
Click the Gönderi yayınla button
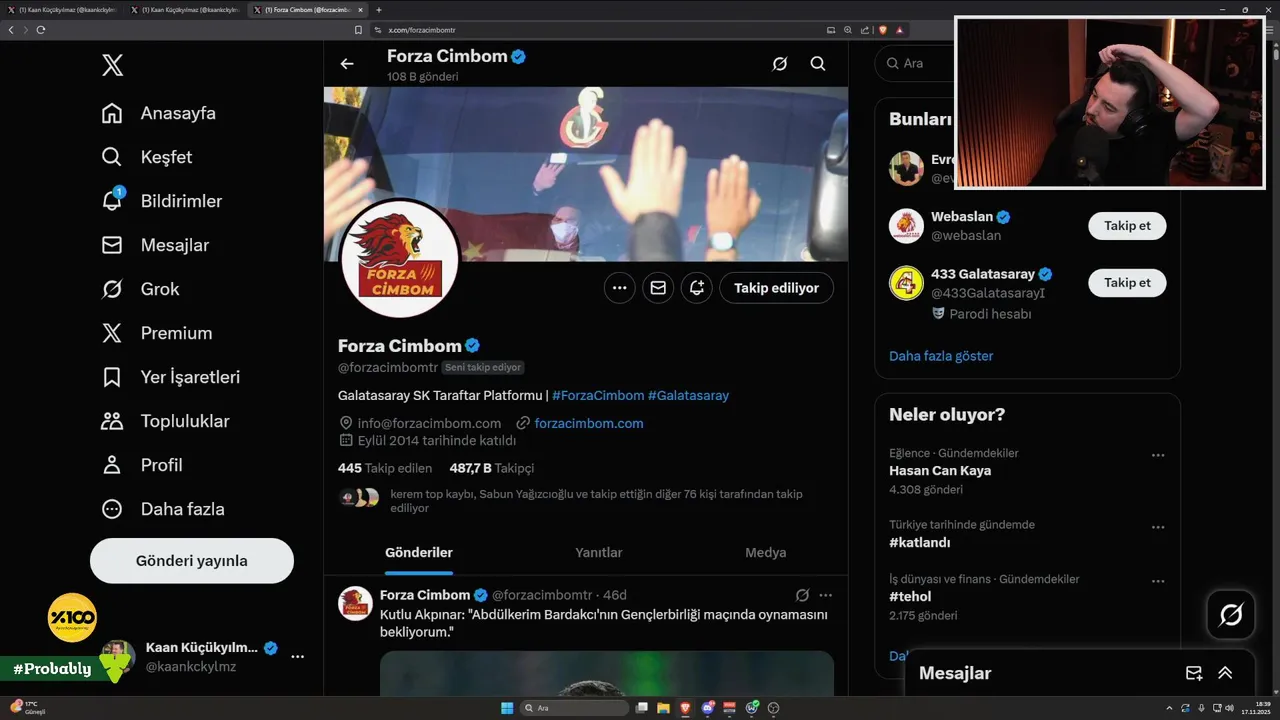pyautogui.click(x=192, y=561)
